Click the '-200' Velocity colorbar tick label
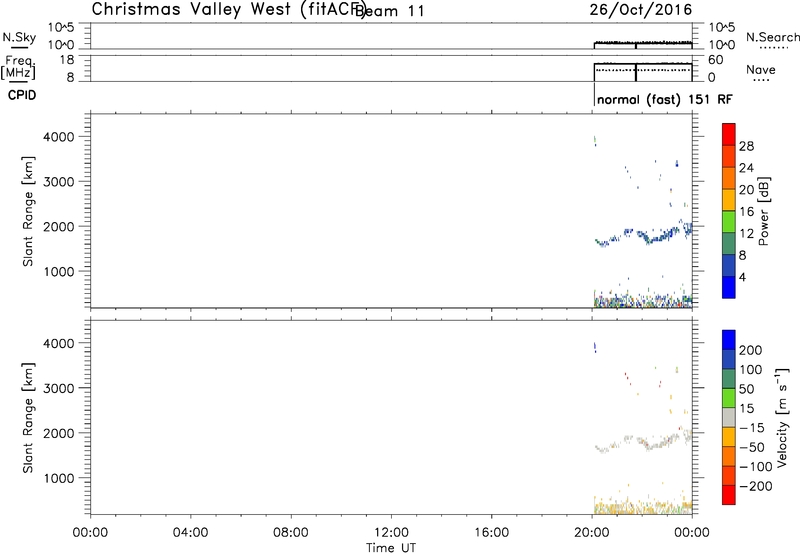Image resolution: width=800 pixels, height=554 pixels. point(756,486)
